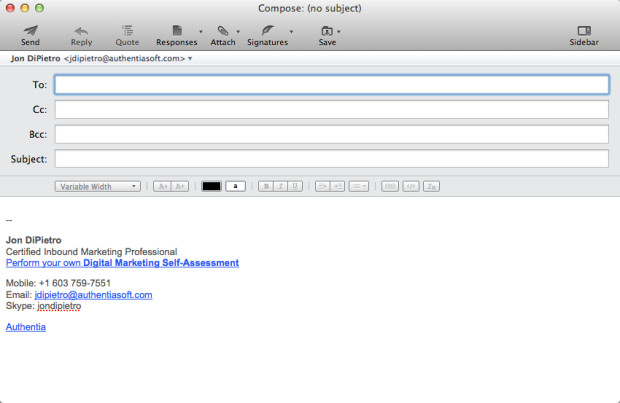Click the clear formatting icon
The width and height of the screenshot is (620, 403).
pos(431,186)
